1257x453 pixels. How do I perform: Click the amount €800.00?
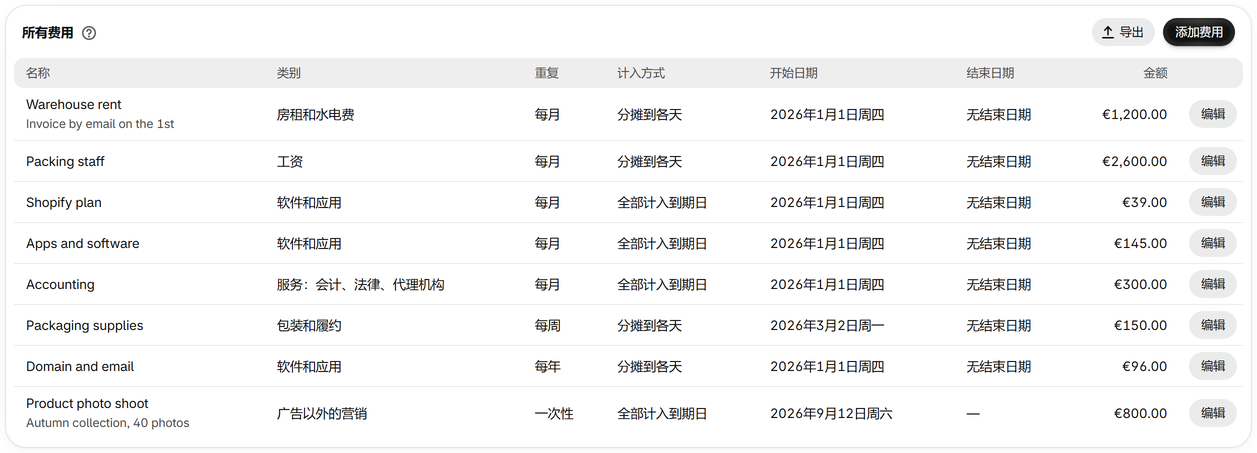click(x=1140, y=413)
